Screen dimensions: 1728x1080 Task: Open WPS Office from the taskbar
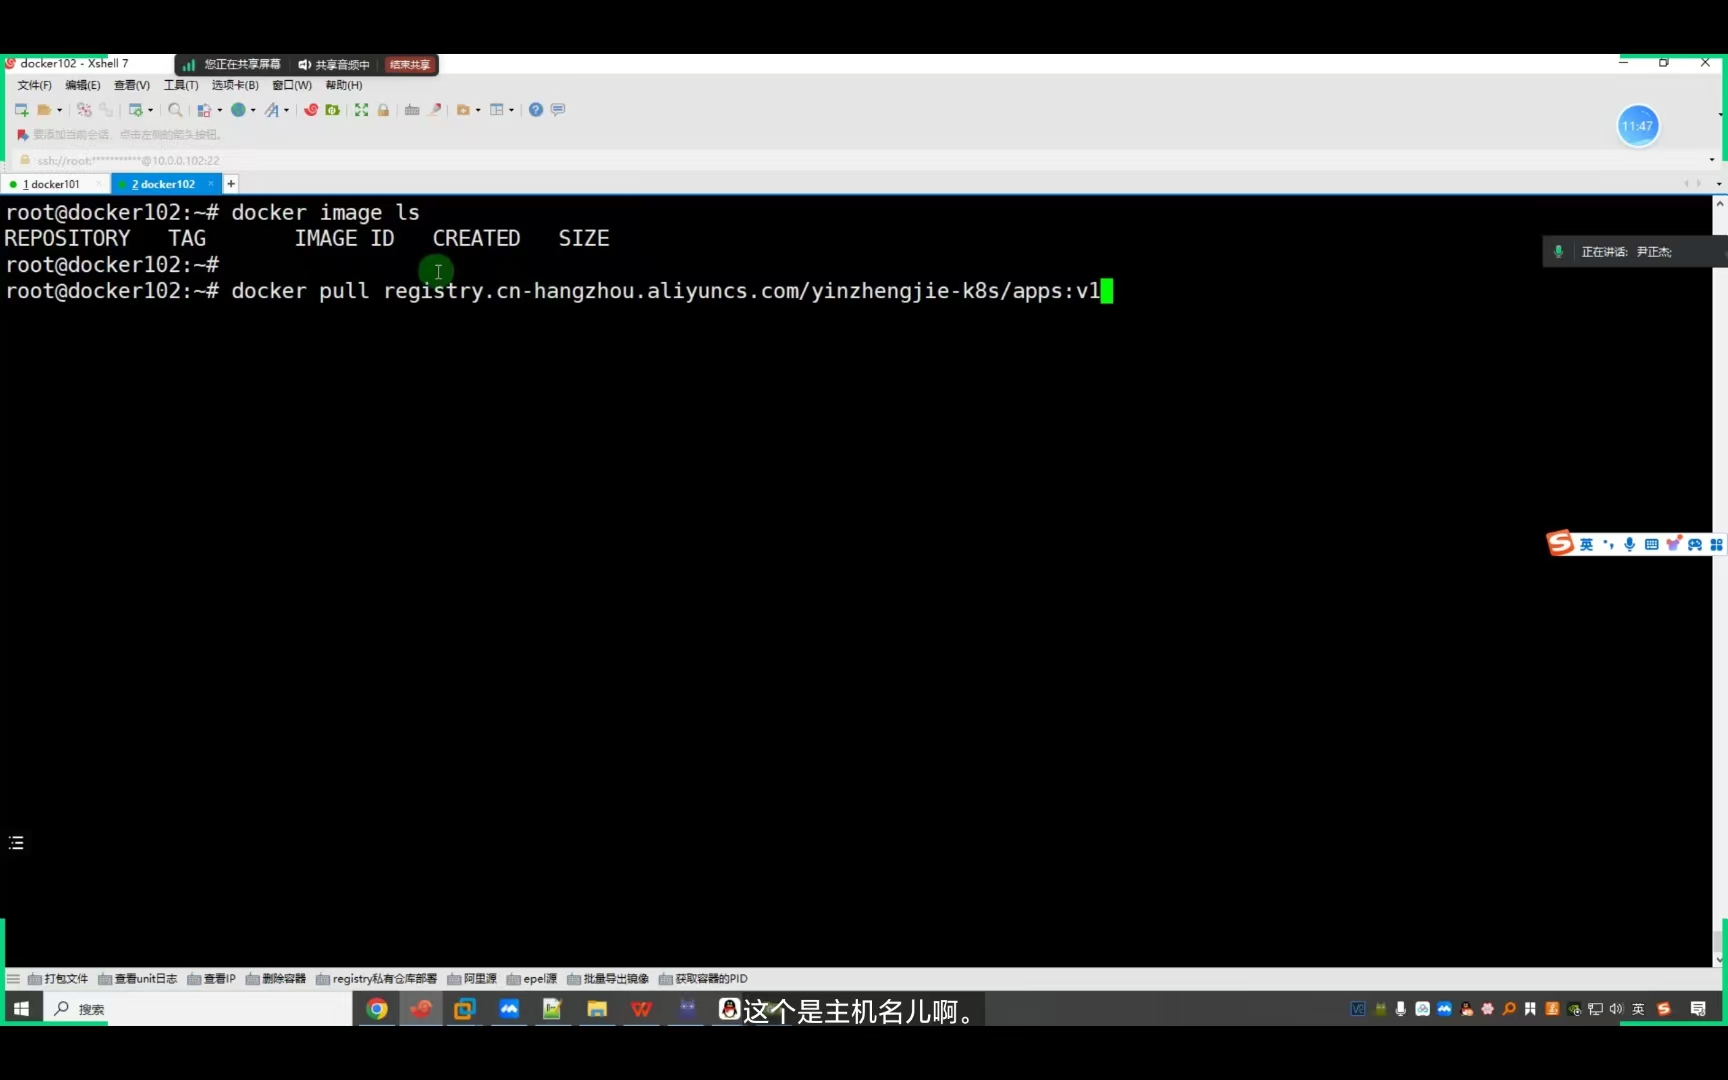coord(641,1009)
